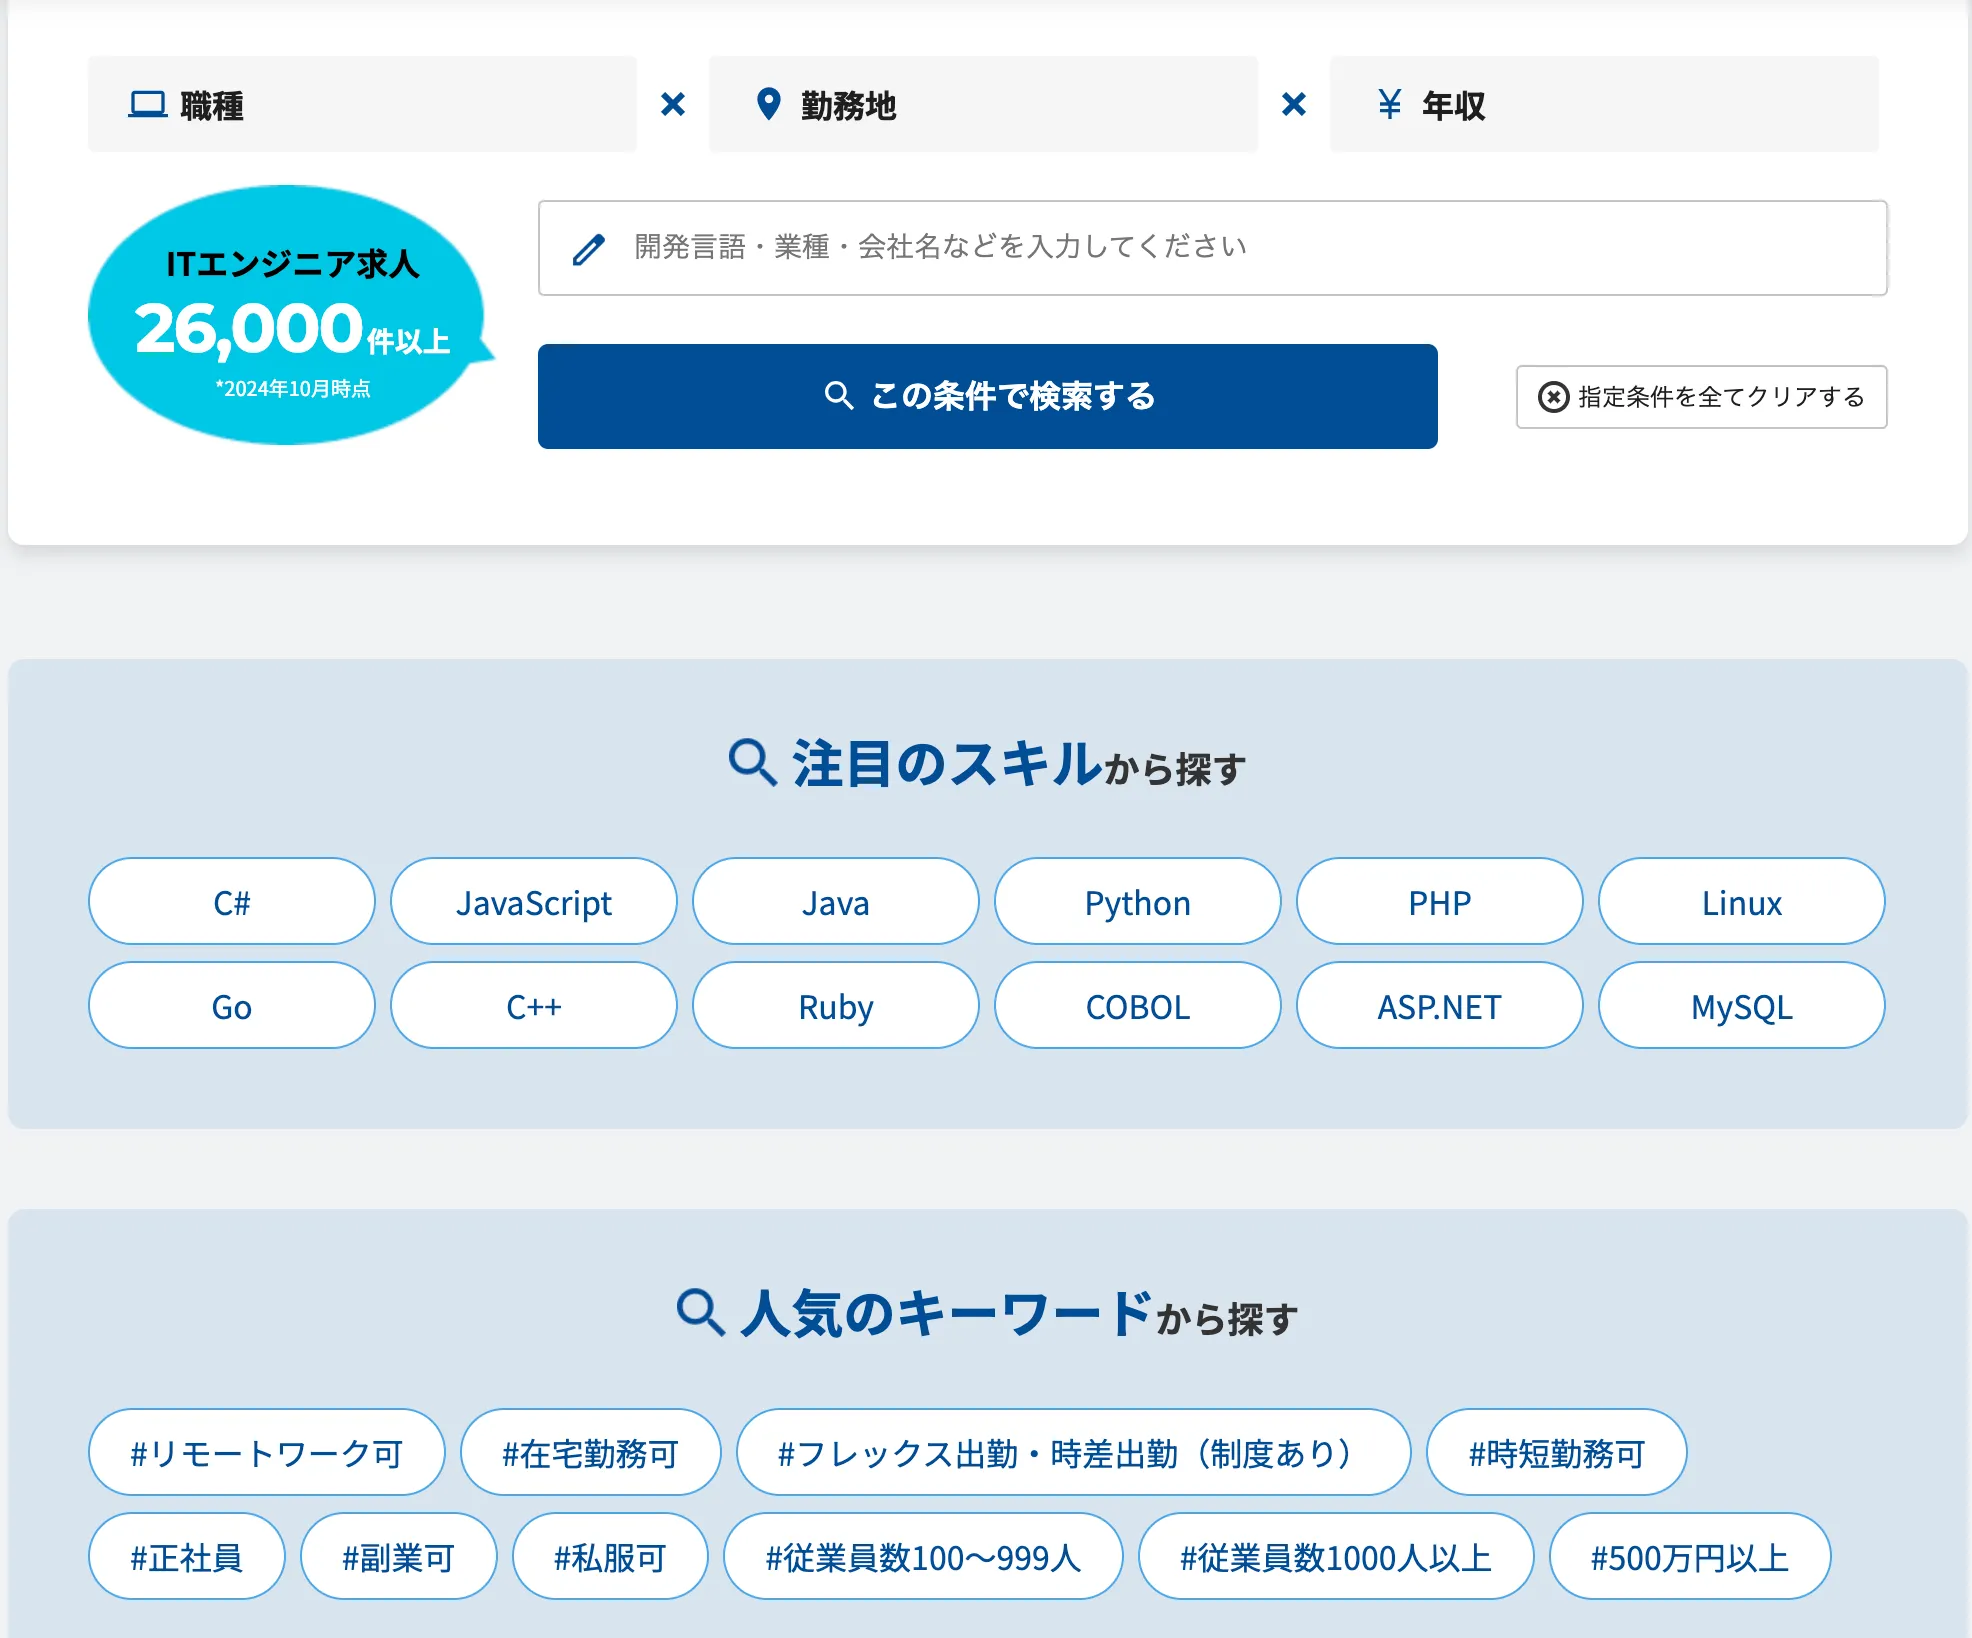Click the circled X icon in clear button
The image size is (1972, 1638).
tap(1553, 397)
